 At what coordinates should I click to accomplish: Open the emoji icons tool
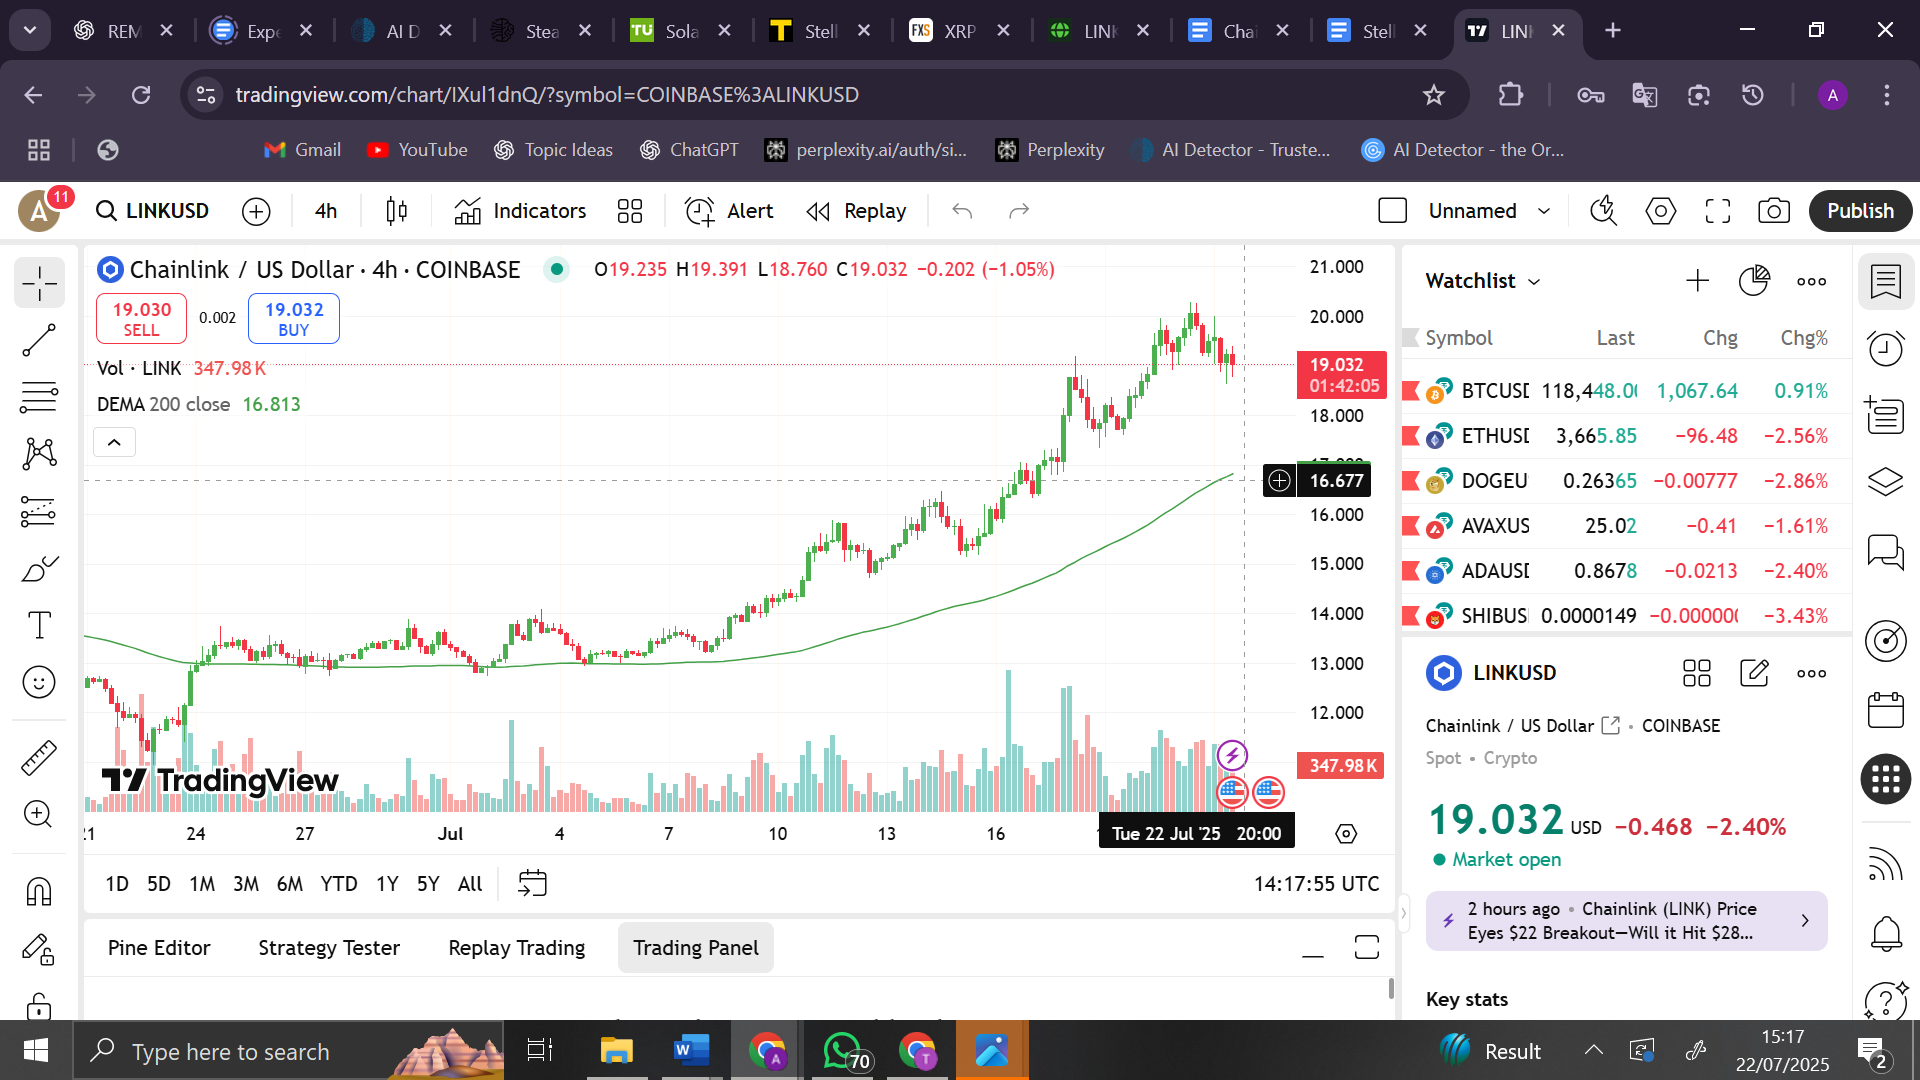tap(39, 683)
